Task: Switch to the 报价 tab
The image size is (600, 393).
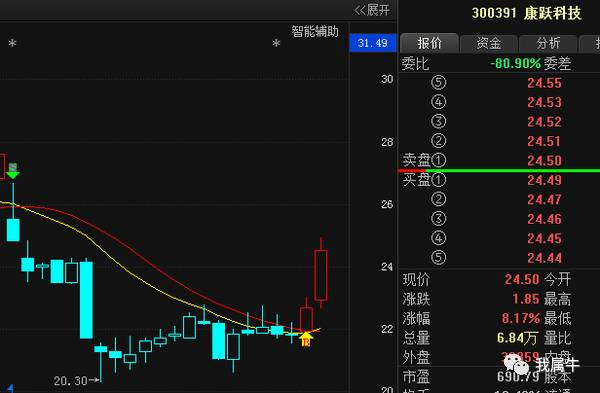Action: (429, 43)
